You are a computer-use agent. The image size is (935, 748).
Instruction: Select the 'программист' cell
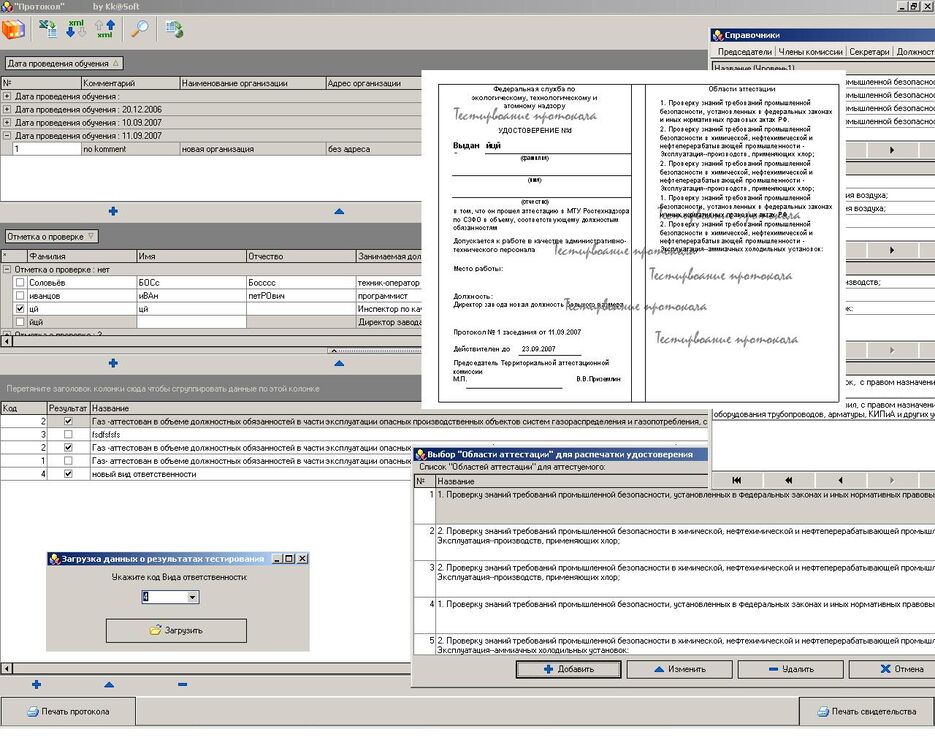pyautogui.click(x=389, y=295)
